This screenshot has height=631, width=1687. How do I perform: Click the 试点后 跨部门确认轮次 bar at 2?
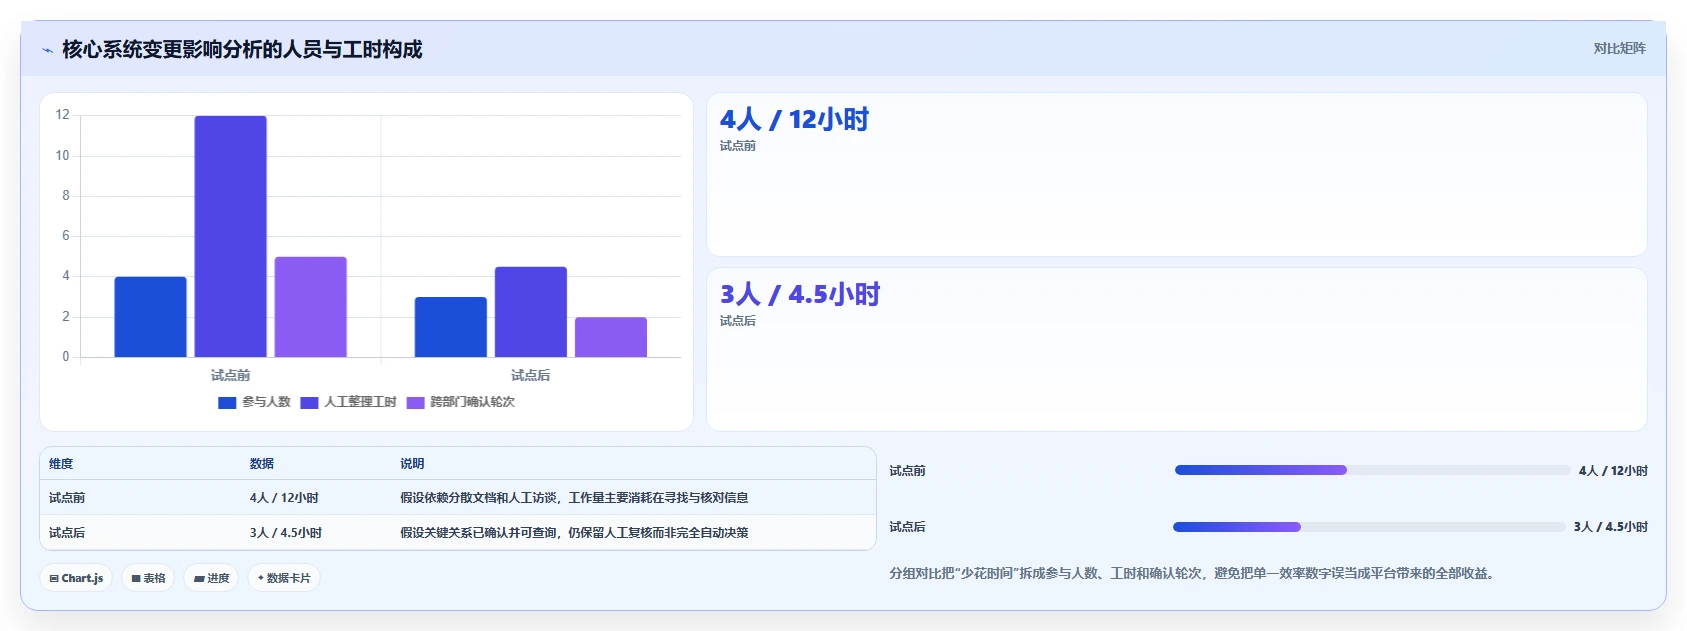point(610,337)
